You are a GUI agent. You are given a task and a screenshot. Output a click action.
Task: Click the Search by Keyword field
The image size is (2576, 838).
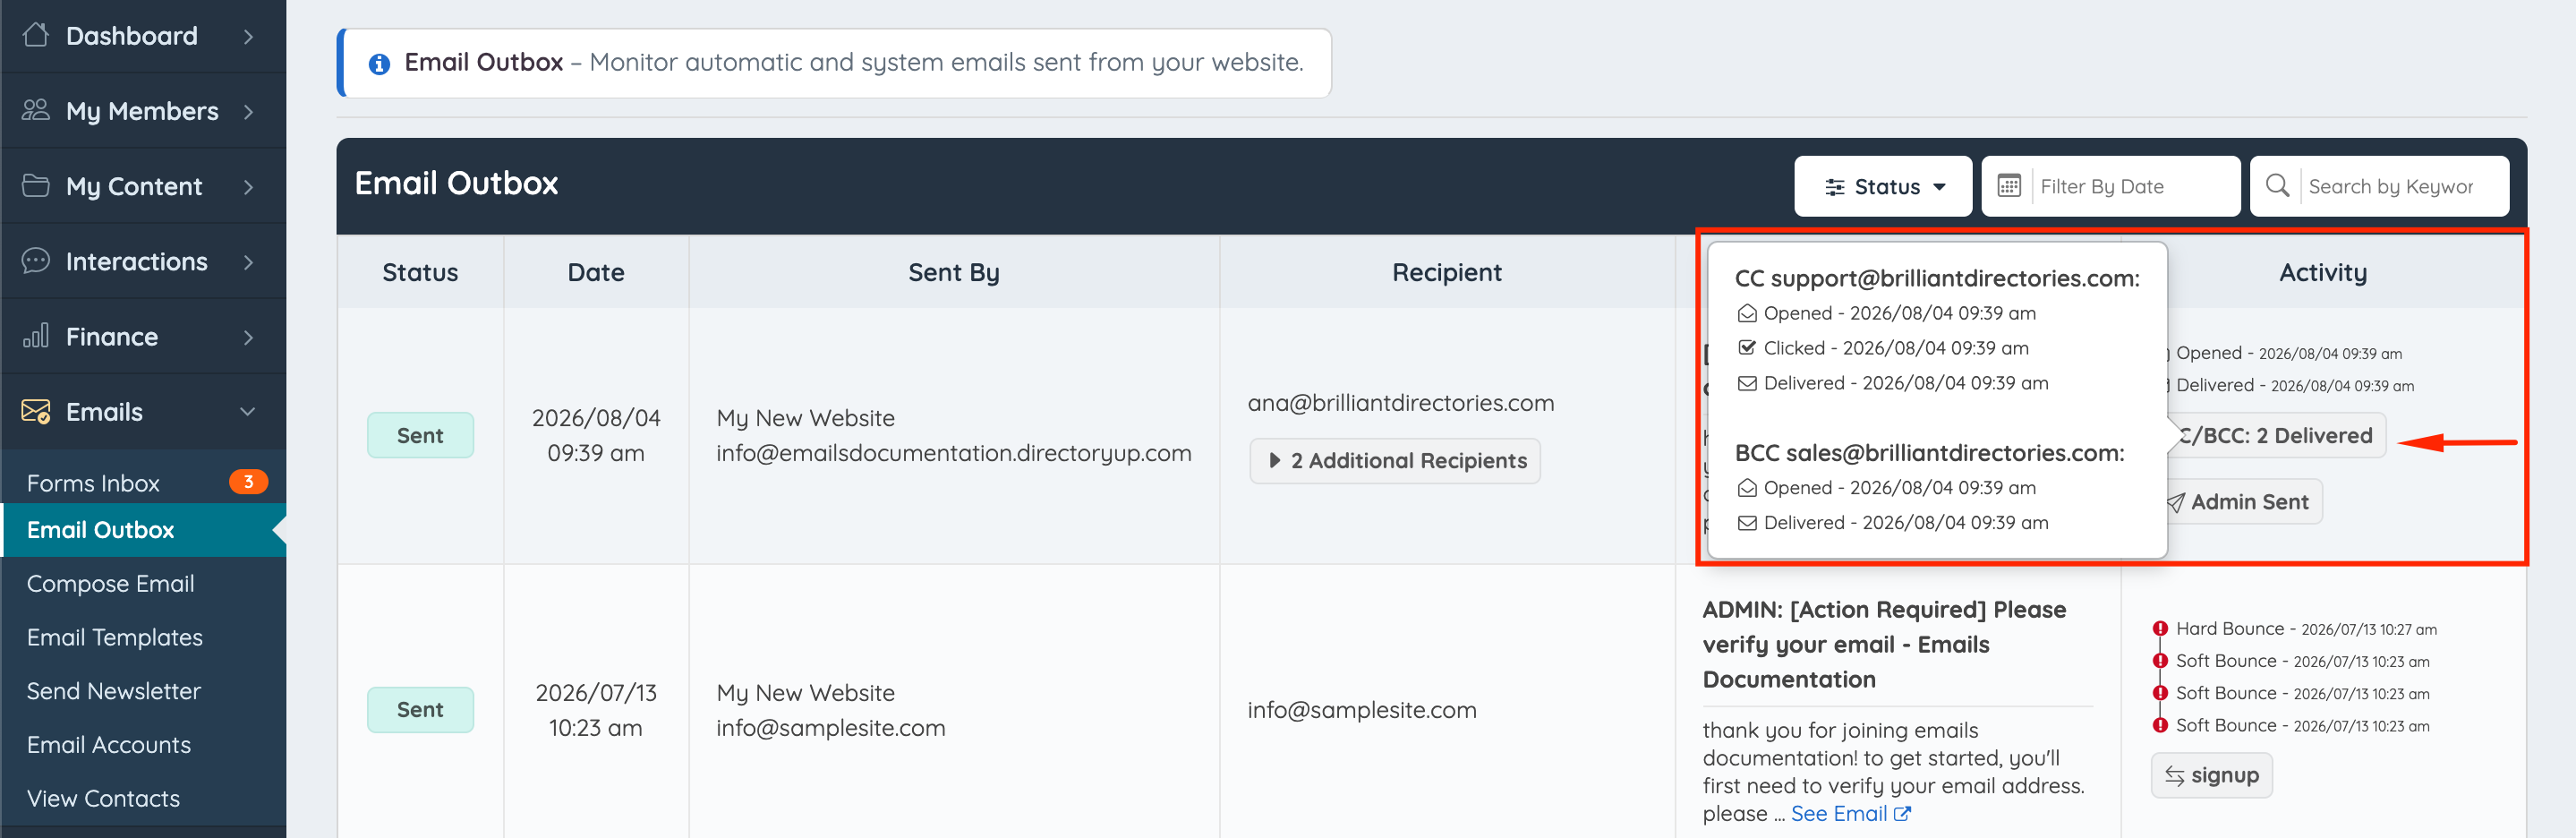tap(2379, 186)
